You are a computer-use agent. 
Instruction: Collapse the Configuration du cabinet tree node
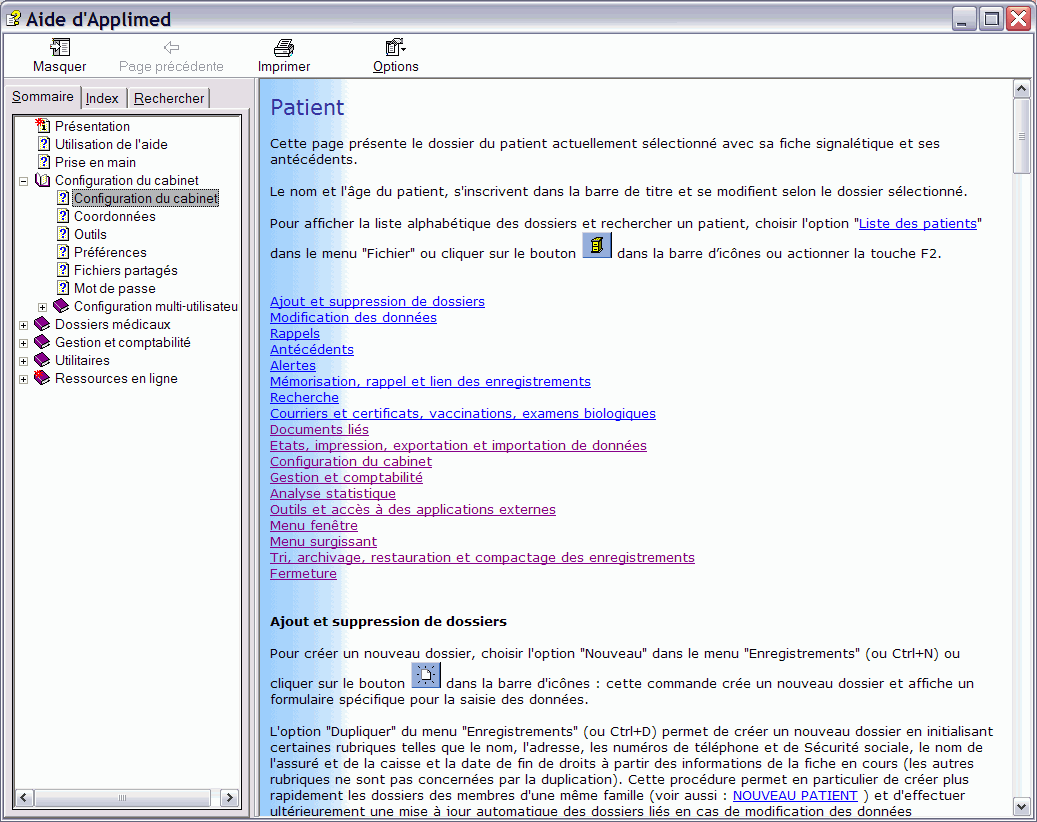point(24,181)
